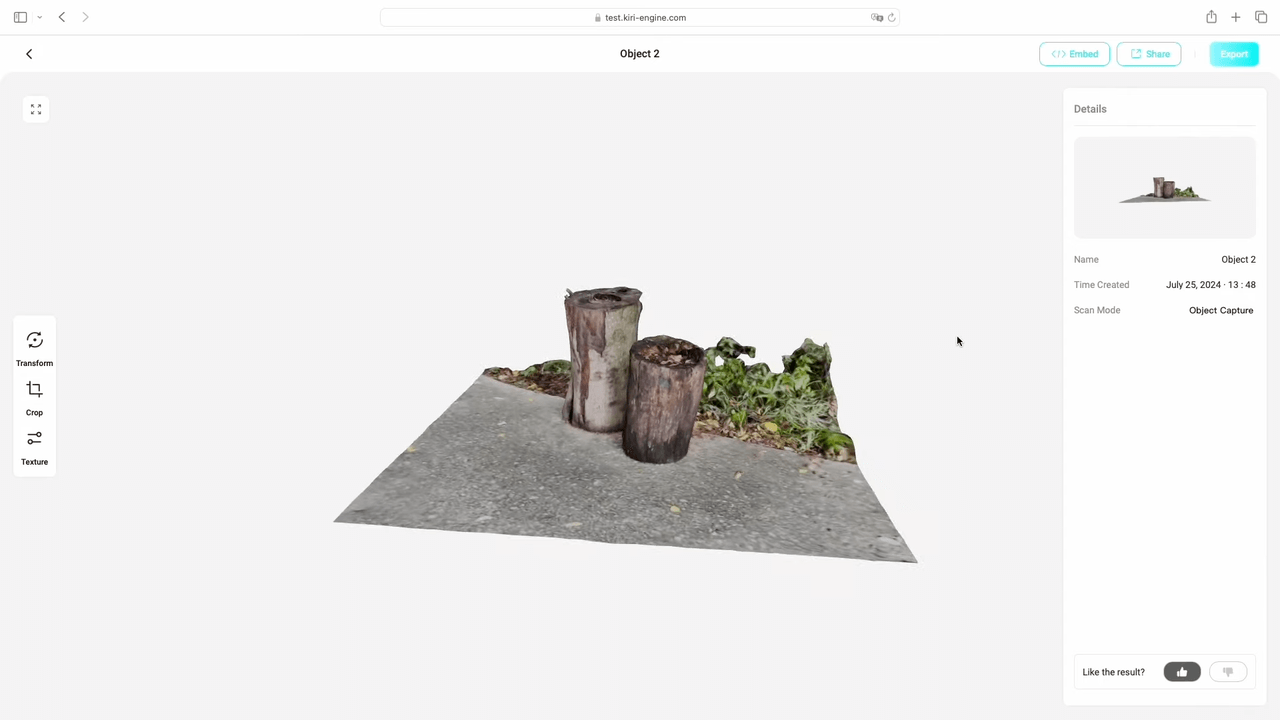1280x720 pixels.
Task: Click the Share button beside Embed
Action: click(x=1148, y=54)
